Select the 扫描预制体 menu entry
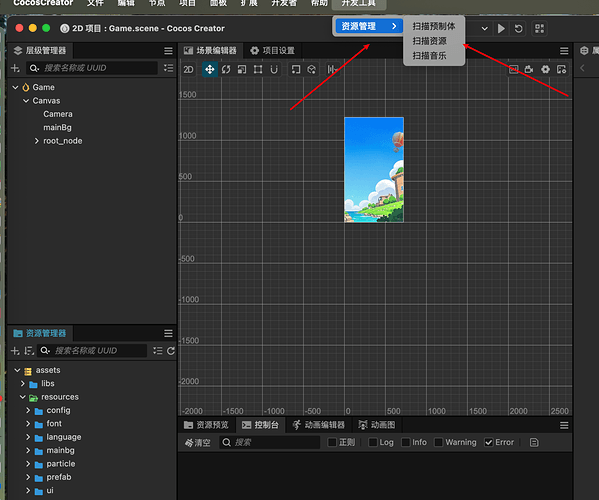Screen dimensions: 599x500 click(x=434, y=26)
